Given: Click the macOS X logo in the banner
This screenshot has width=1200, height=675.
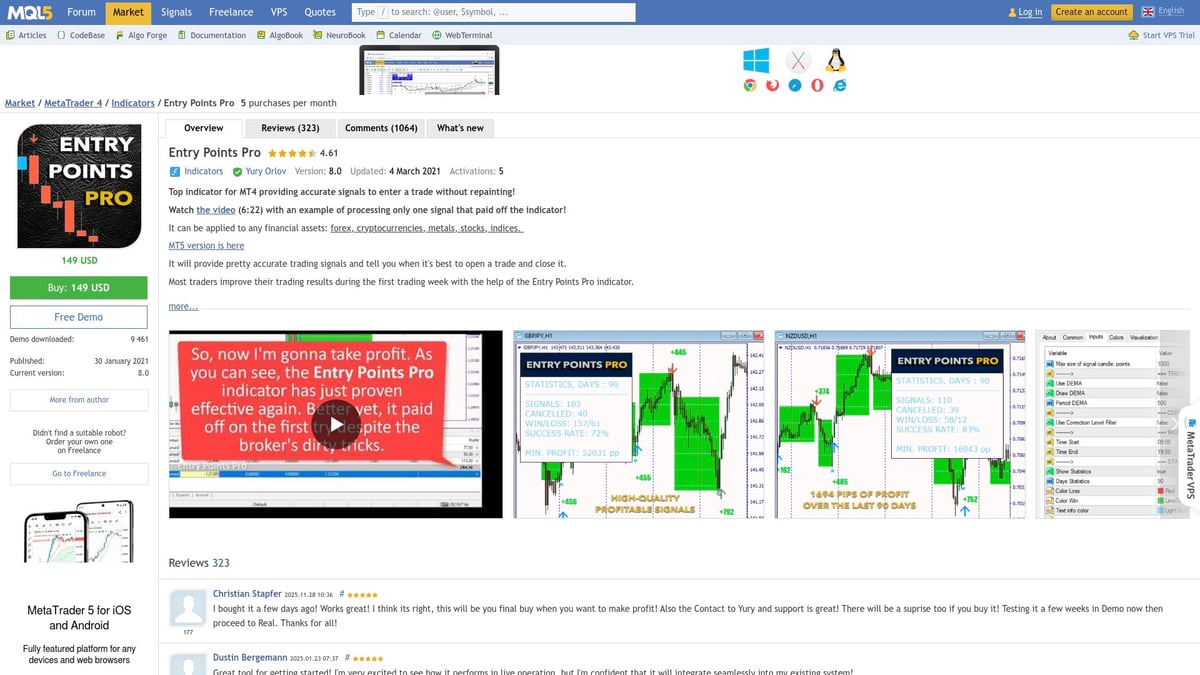Looking at the screenshot, I should pyautogui.click(x=797, y=61).
